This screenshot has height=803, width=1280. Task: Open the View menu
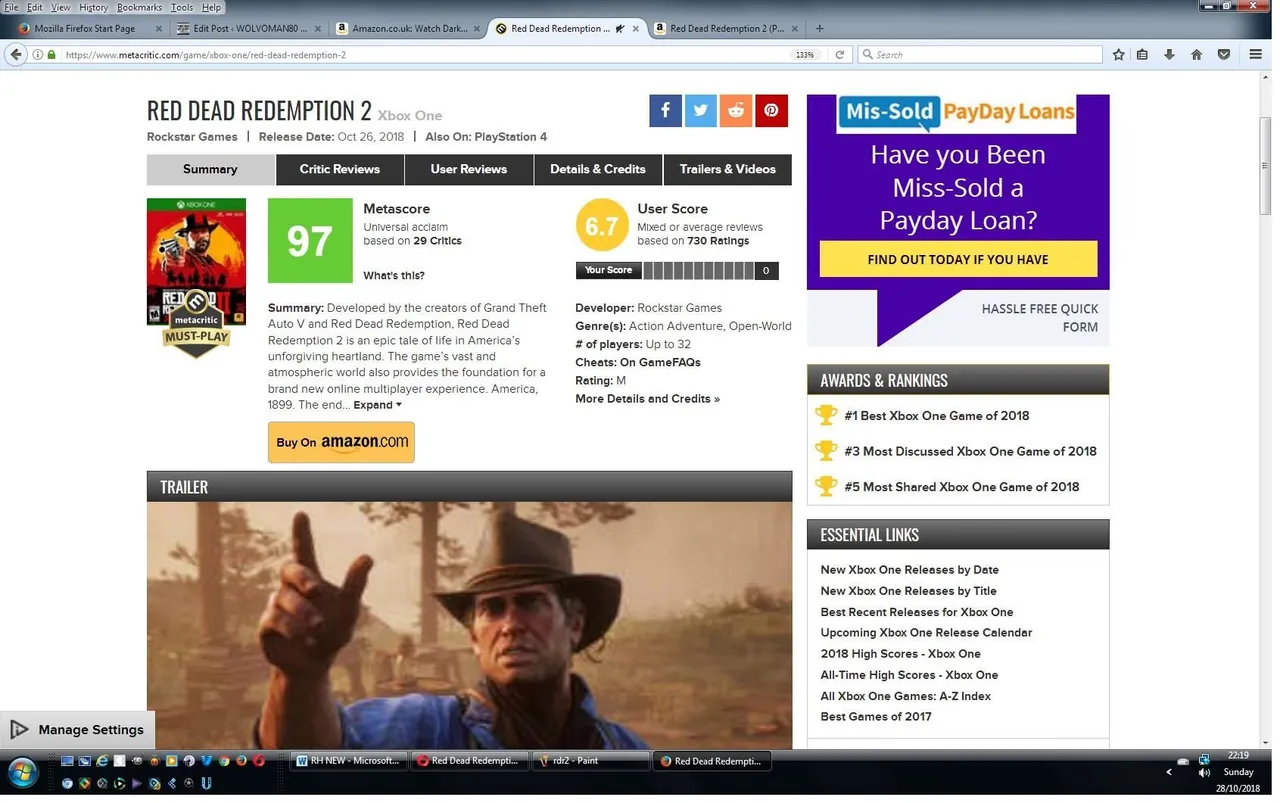61,7
